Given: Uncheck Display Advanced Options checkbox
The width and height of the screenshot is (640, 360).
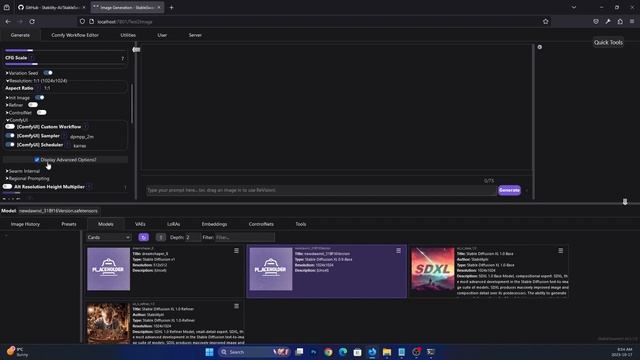Looking at the screenshot, I should (x=37, y=160).
